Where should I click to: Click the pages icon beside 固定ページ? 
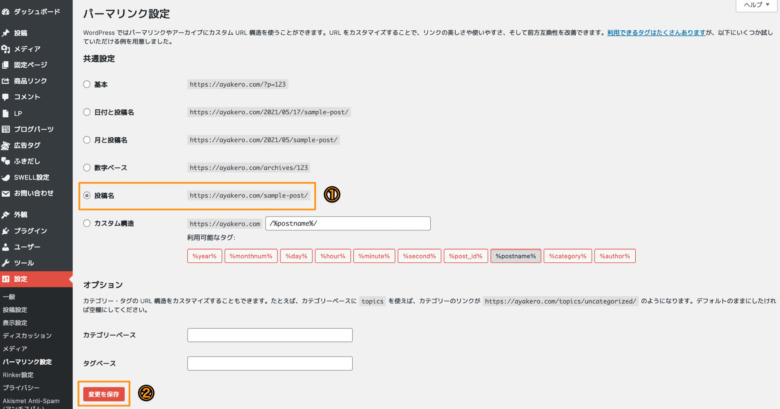click(x=5, y=65)
